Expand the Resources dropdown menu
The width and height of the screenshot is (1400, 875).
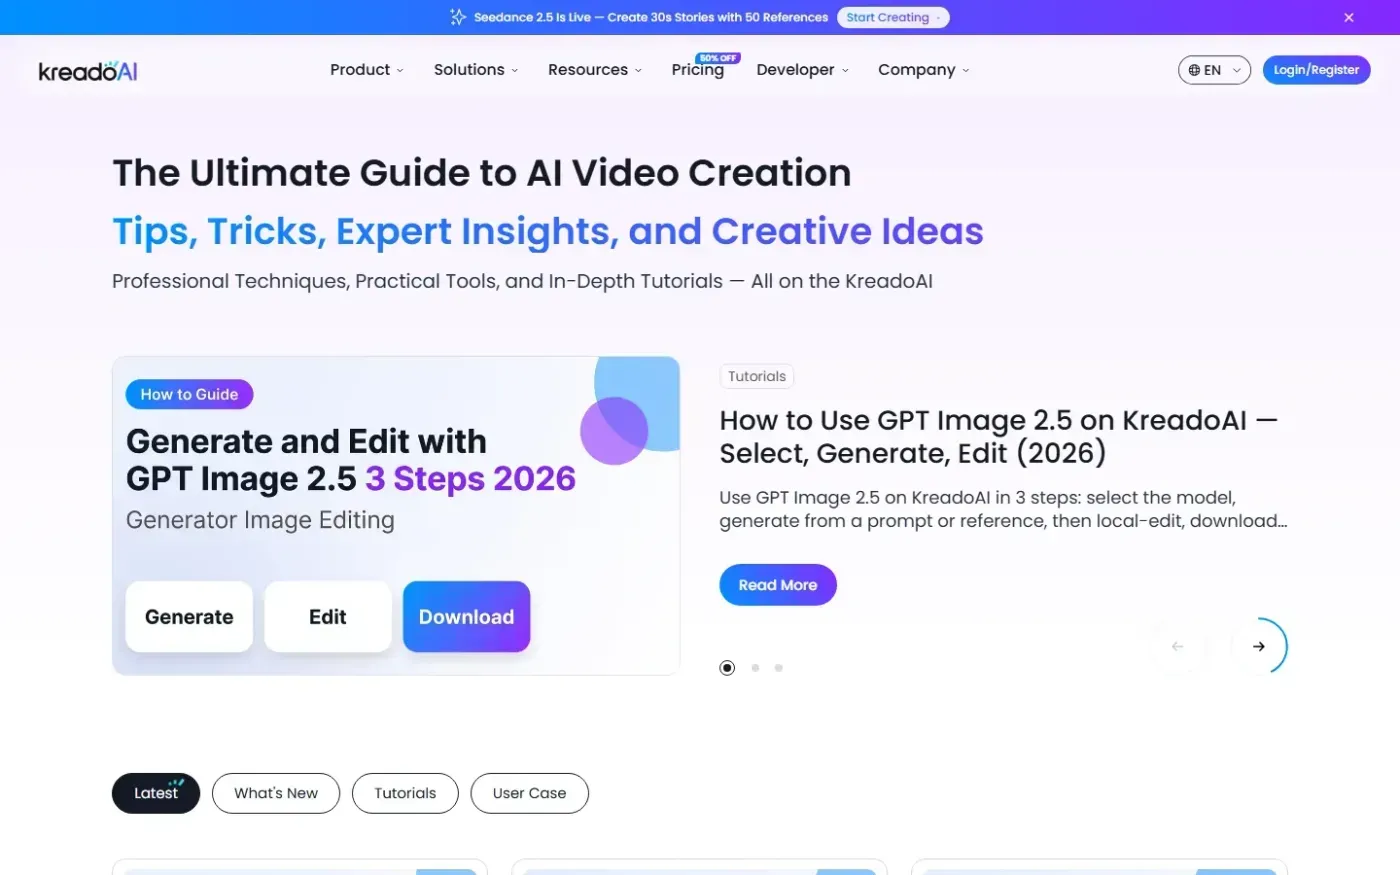(595, 70)
